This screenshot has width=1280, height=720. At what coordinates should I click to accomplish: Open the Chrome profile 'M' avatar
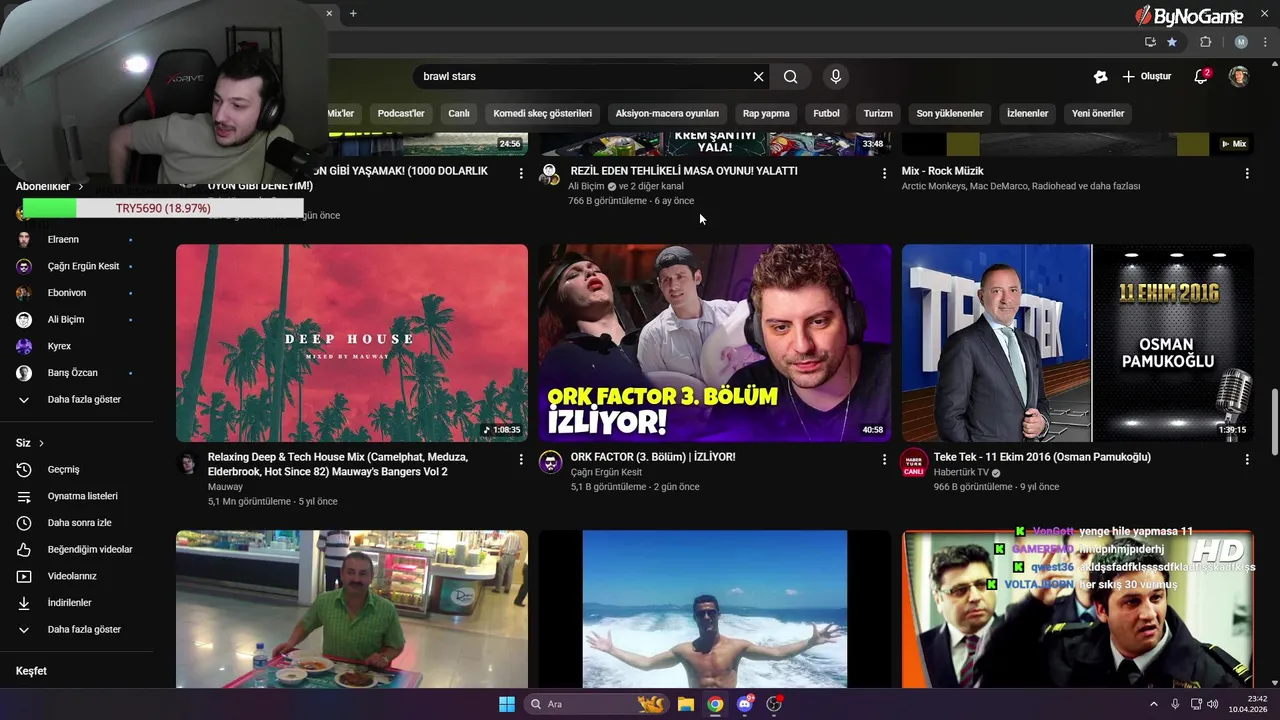tap(1241, 42)
